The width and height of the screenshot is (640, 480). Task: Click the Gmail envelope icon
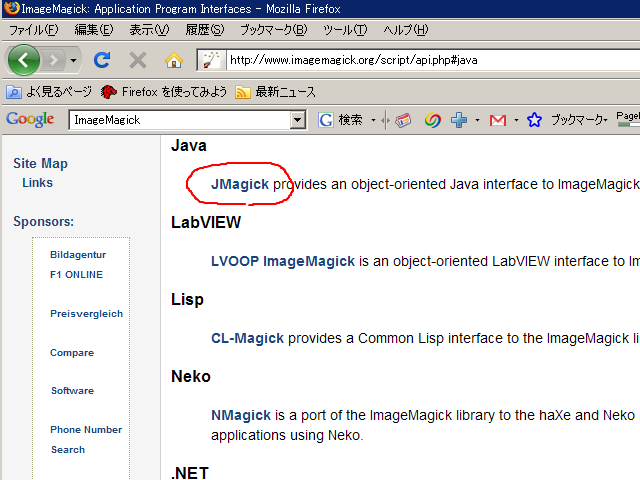point(498,120)
